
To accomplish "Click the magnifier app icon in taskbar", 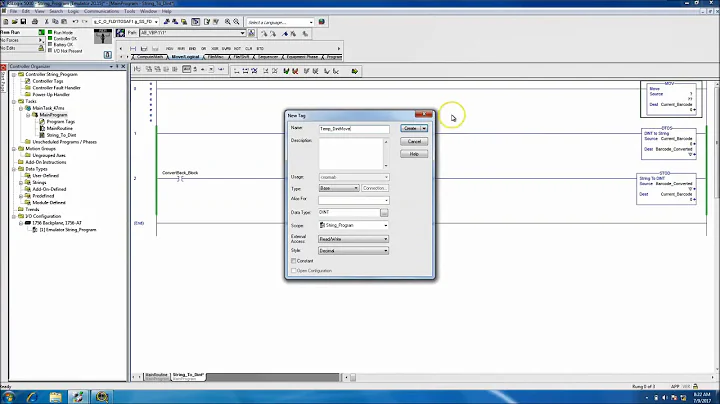I will coord(102,397).
